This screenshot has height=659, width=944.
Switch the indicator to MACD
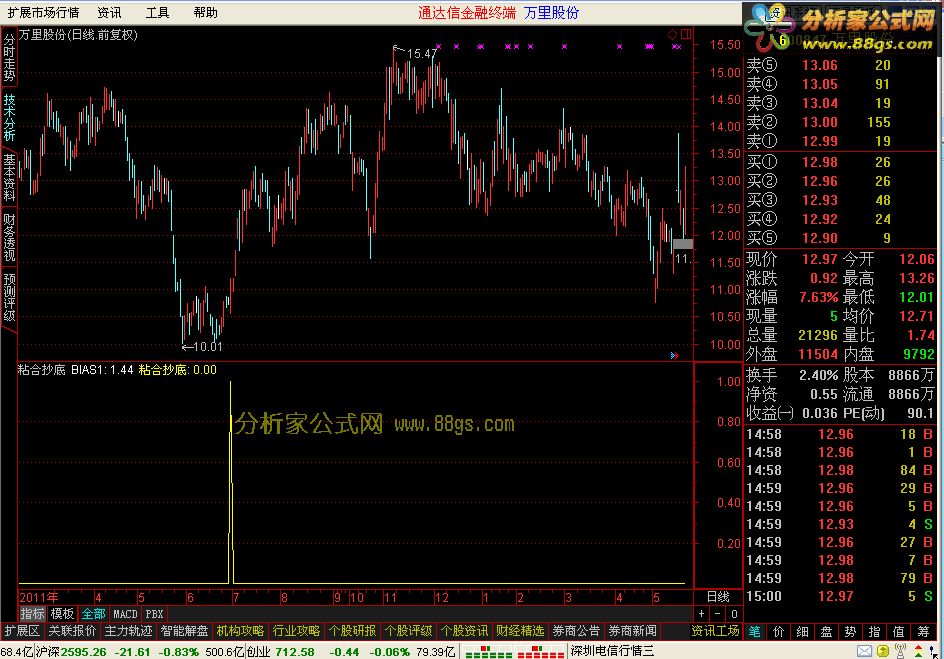125,614
